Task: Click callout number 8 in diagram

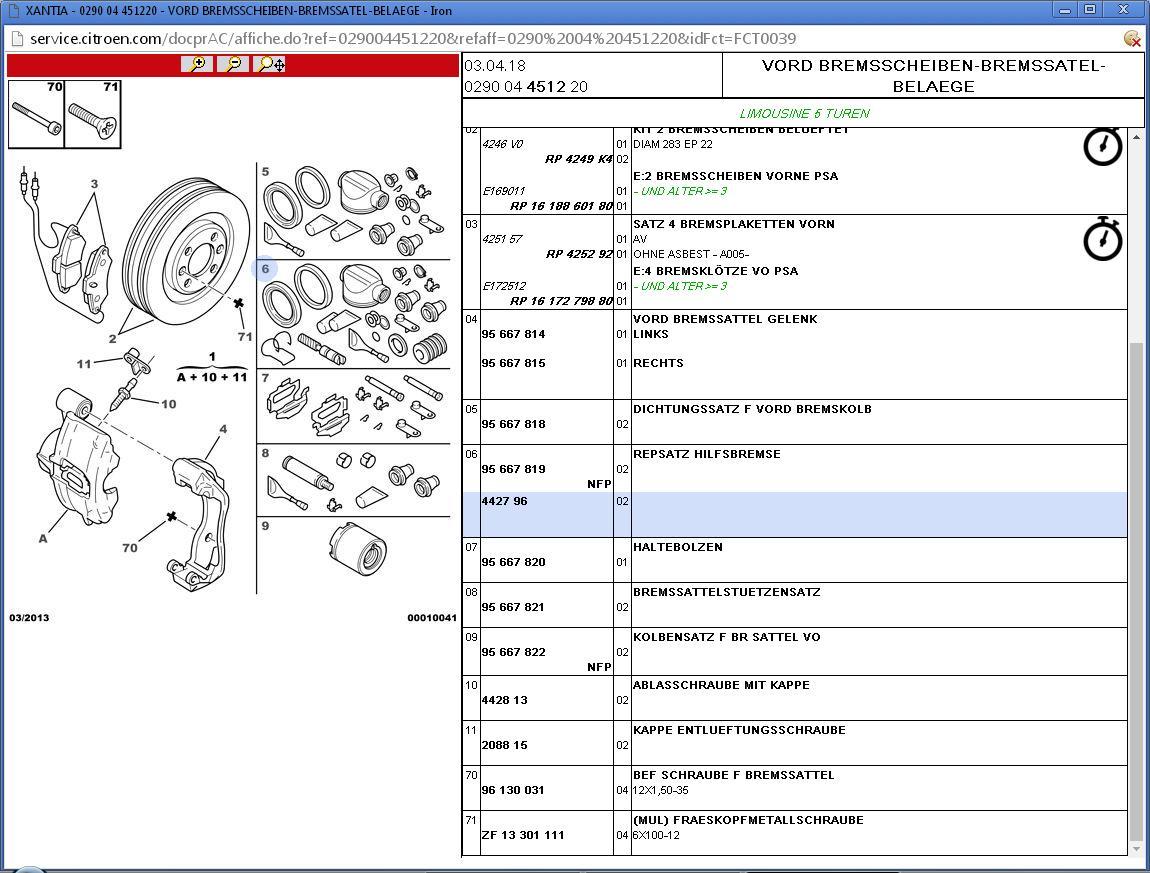Action: pyautogui.click(x=265, y=453)
